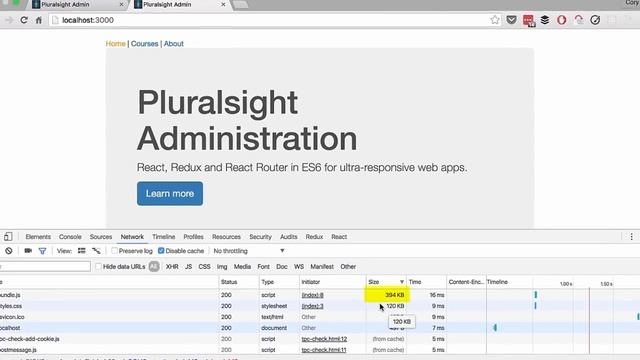Image resolution: width=640 pixels, height=360 pixels.
Task: Enable the Preserve log checkbox
Action: tap(115, 251)
